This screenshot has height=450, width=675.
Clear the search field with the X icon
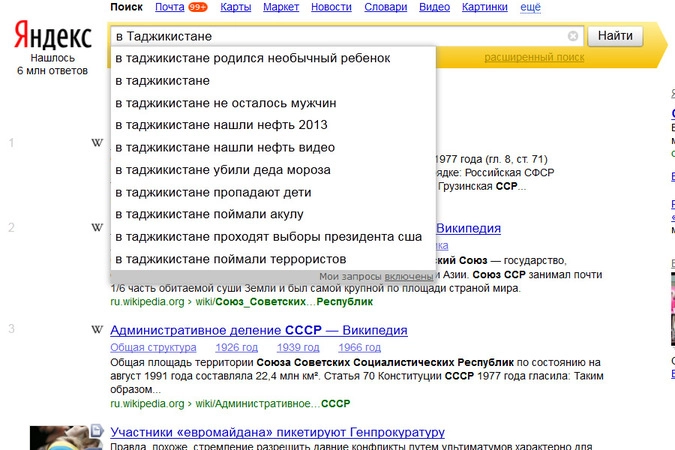[x=573, y=36]
